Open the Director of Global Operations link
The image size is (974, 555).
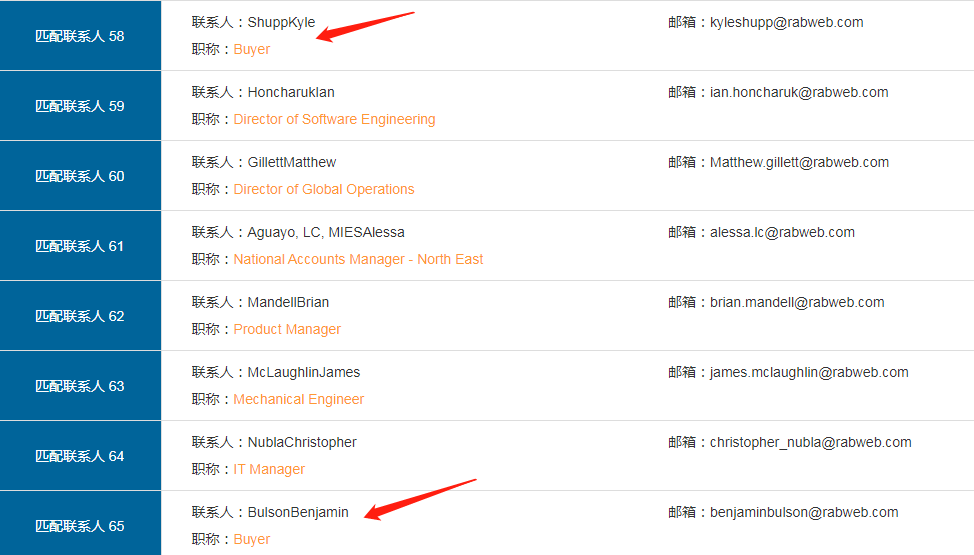click(x=323, y=189)
